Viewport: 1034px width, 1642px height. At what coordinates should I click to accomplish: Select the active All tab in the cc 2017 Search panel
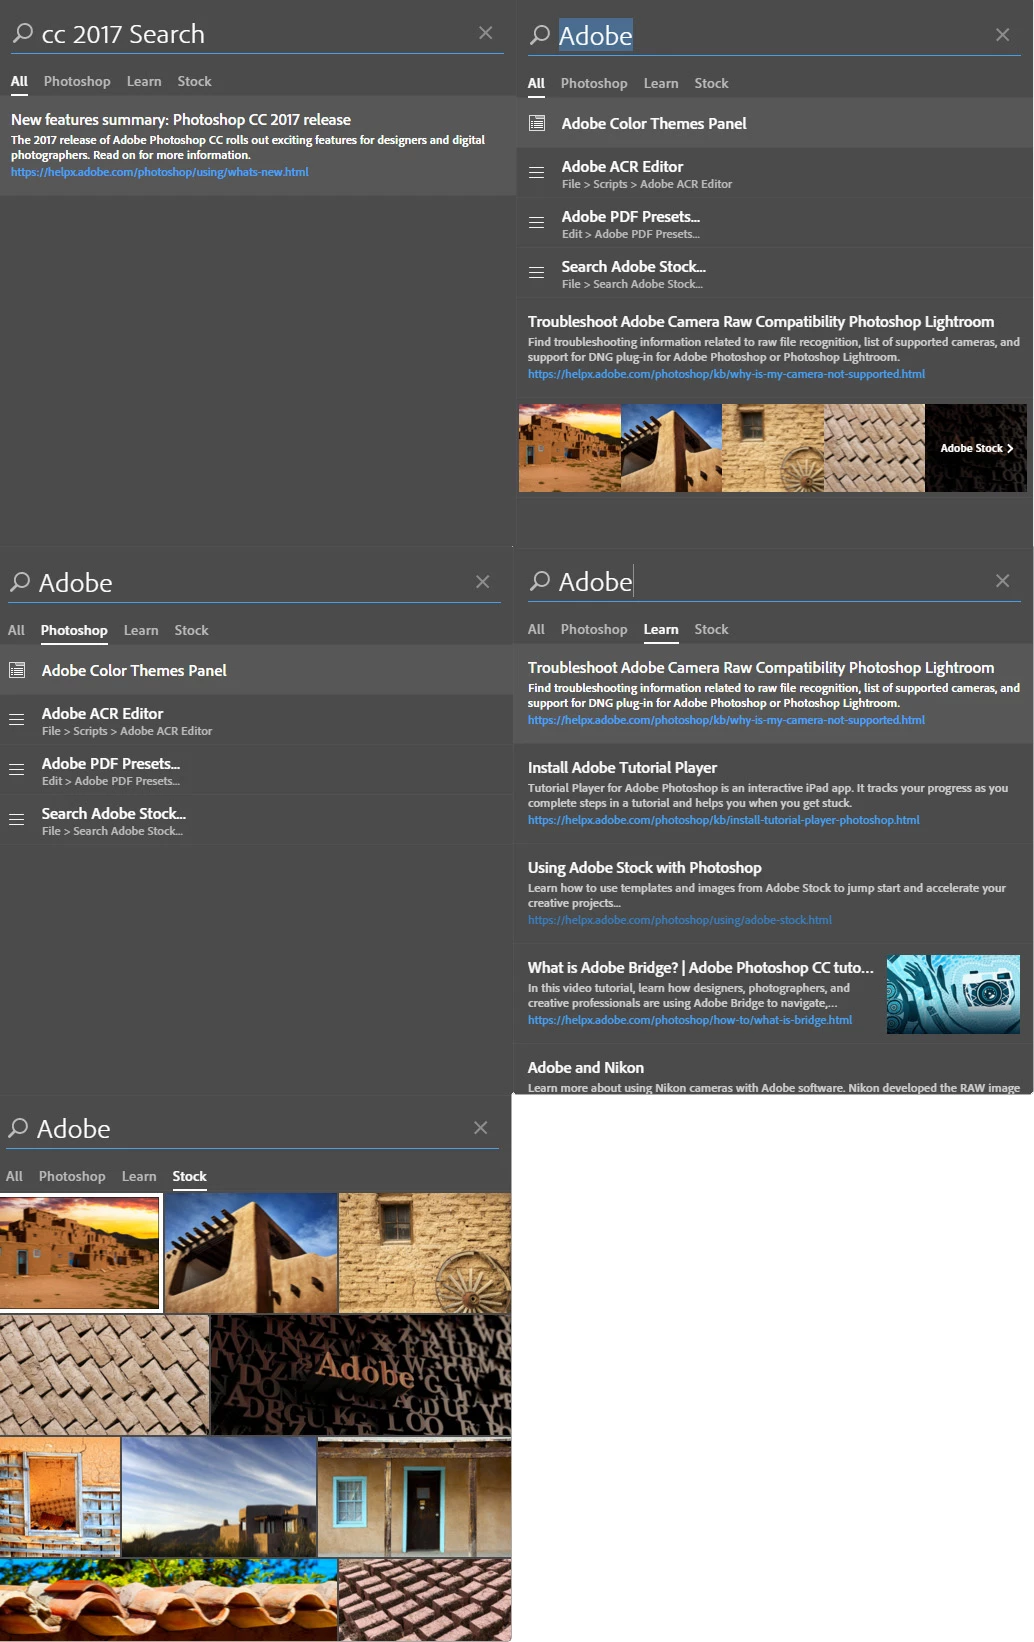coord(19,81)
